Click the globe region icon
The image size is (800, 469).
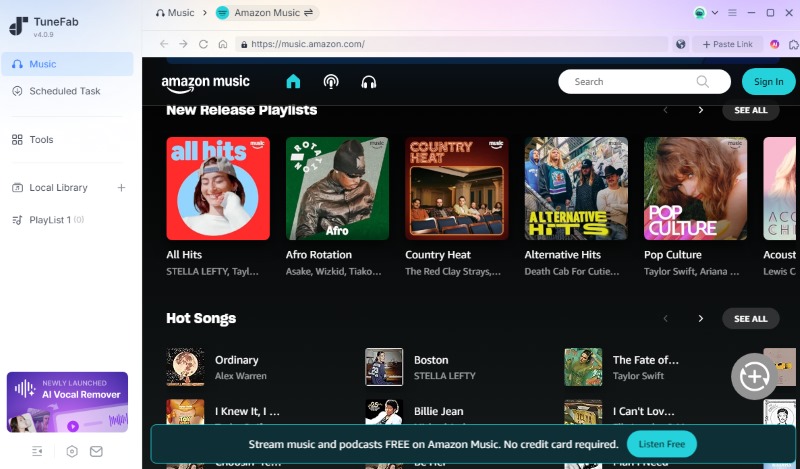681,44
